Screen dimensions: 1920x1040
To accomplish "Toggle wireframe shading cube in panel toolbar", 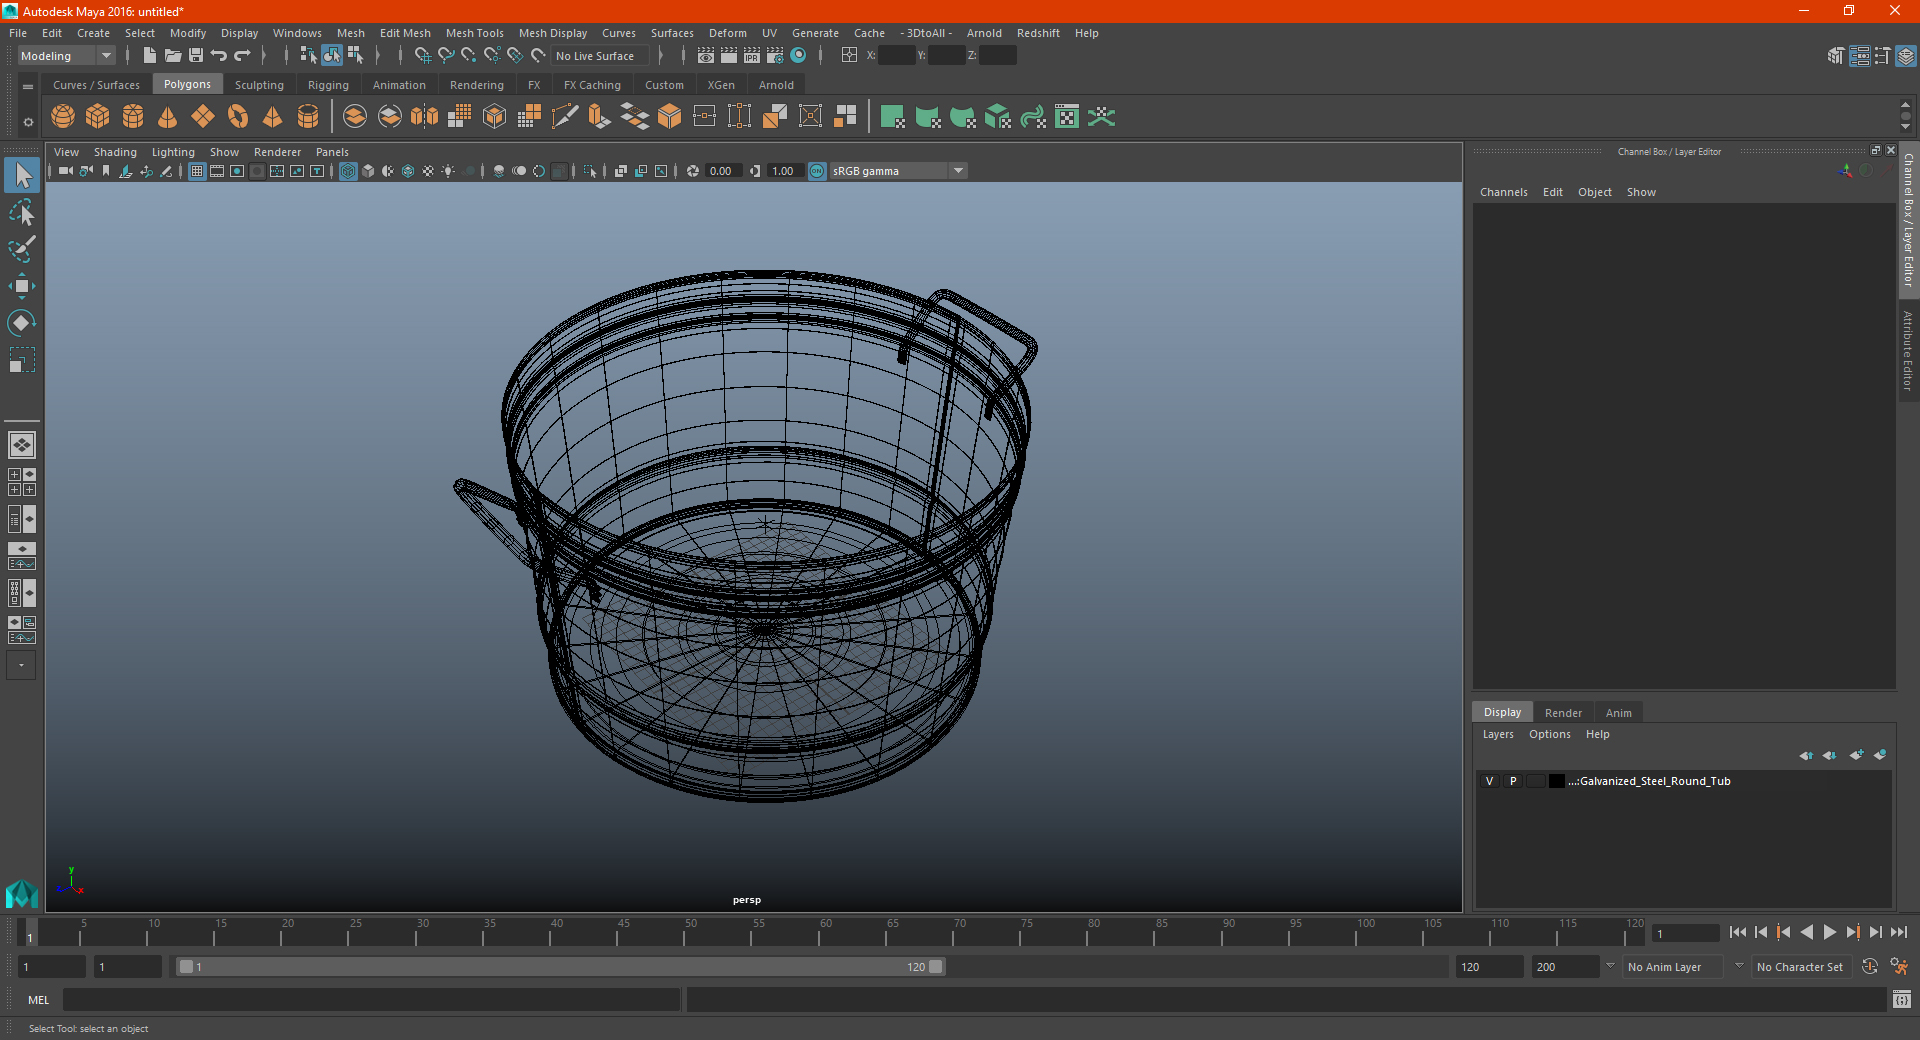I will (x=348, y=171).
